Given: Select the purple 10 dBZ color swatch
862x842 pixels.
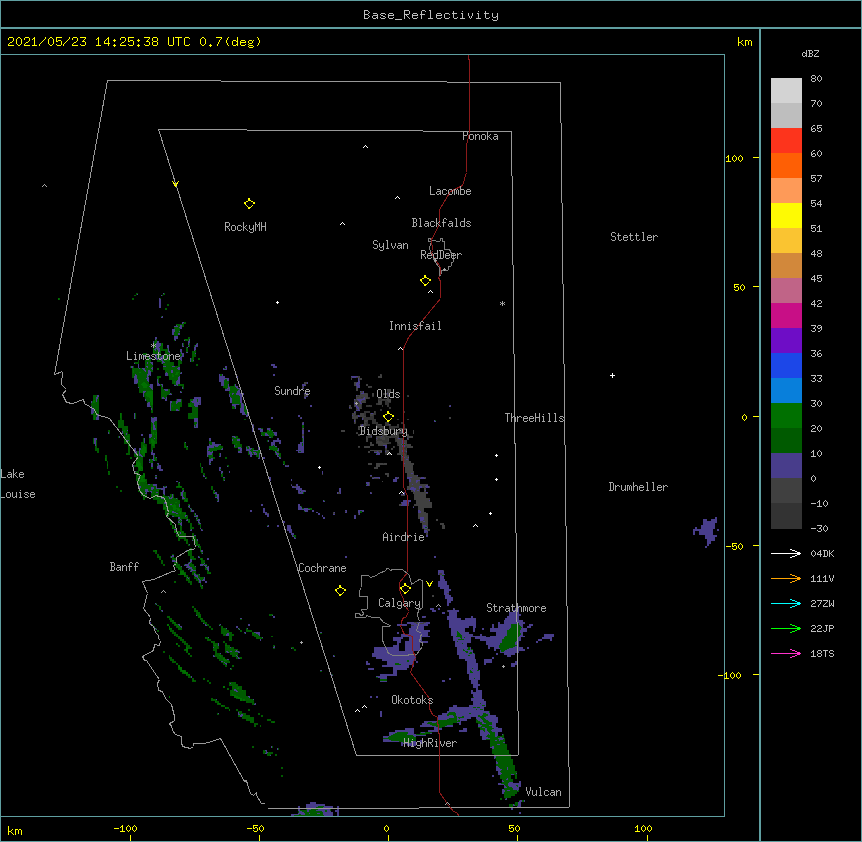Looking at the screenshot, I should (x=786, y=466).
